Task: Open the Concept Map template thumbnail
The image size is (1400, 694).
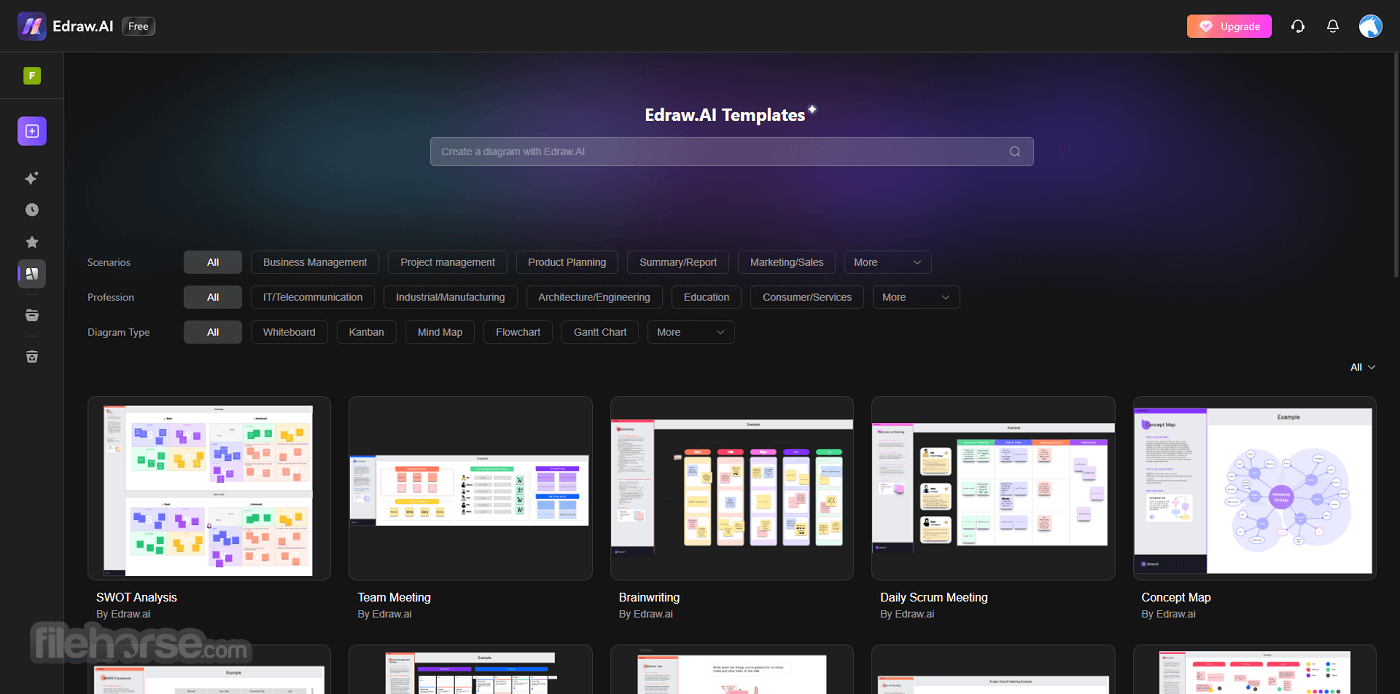Action: click(x=1254, y=488)
